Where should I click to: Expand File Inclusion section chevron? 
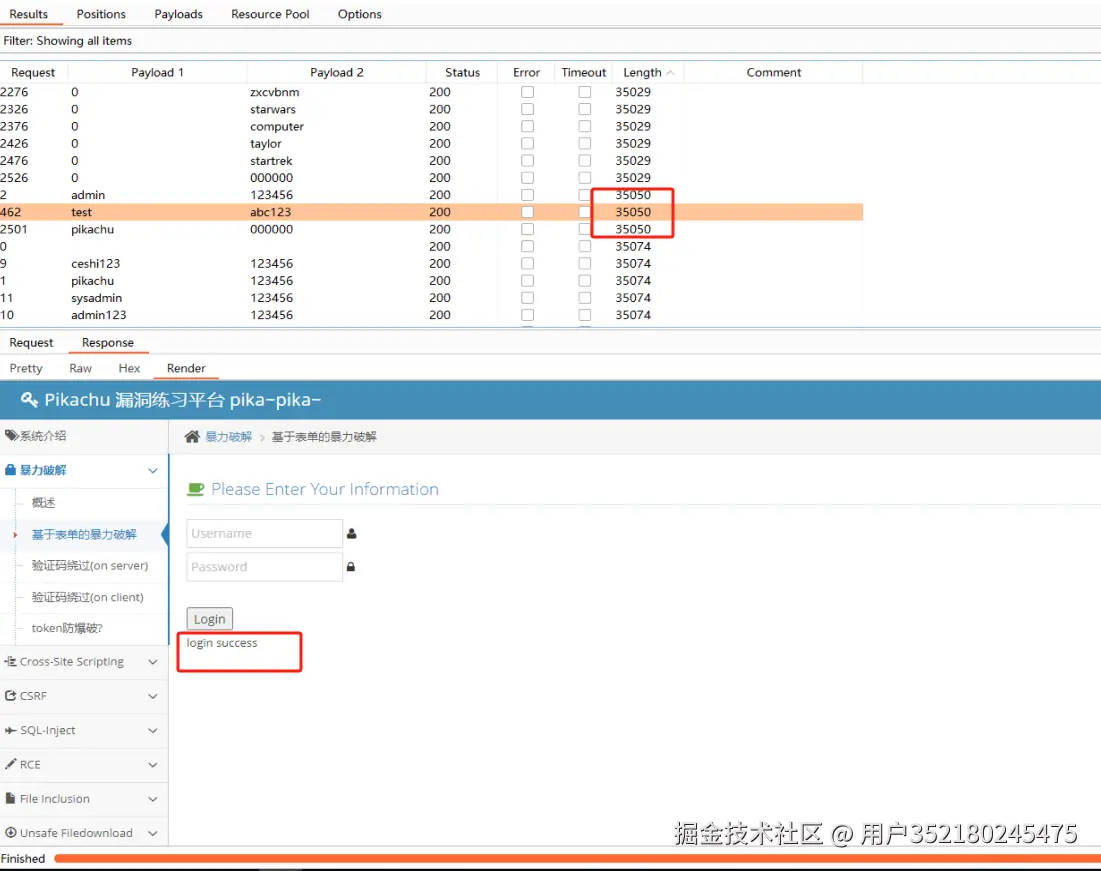coord(152,799)
